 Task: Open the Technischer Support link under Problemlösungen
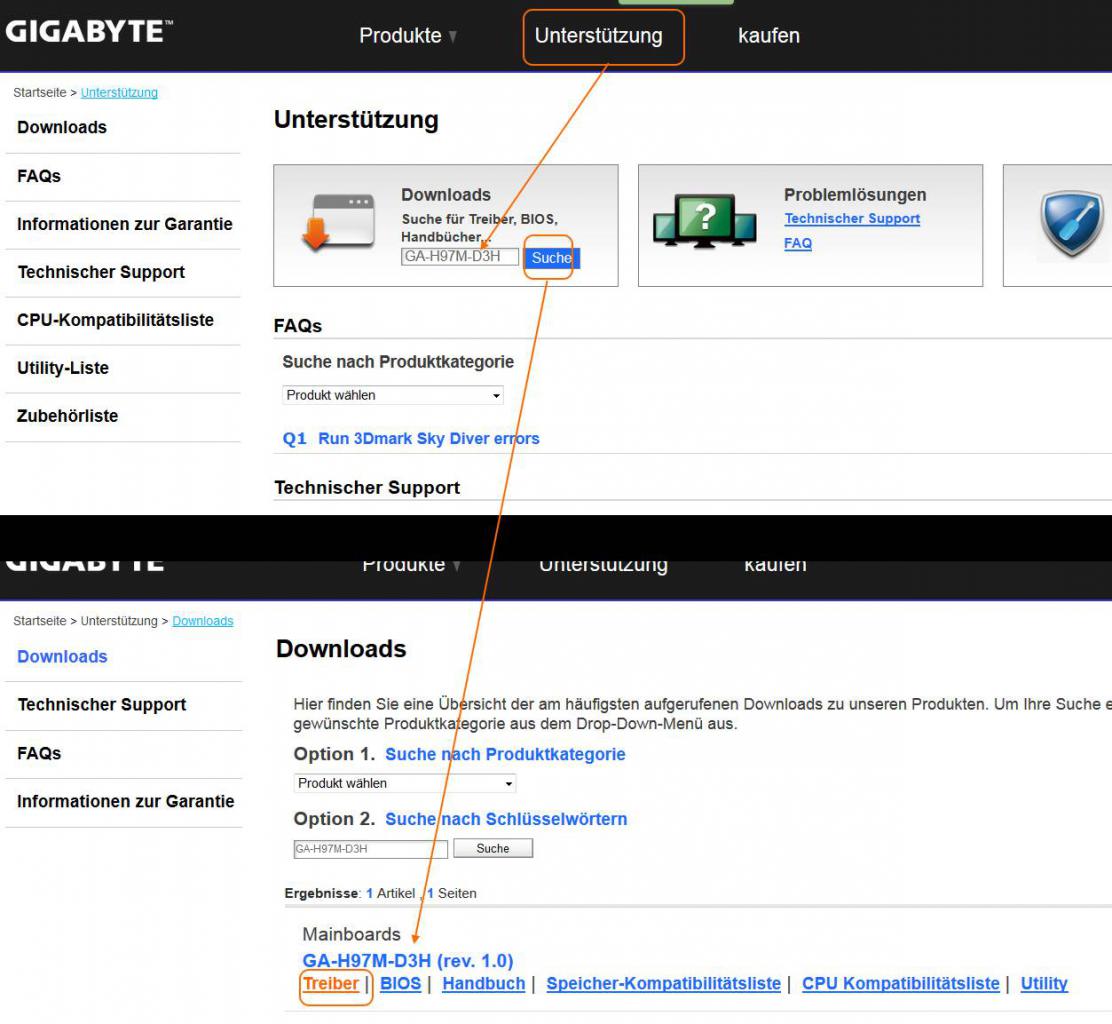[x=852, y=218]
